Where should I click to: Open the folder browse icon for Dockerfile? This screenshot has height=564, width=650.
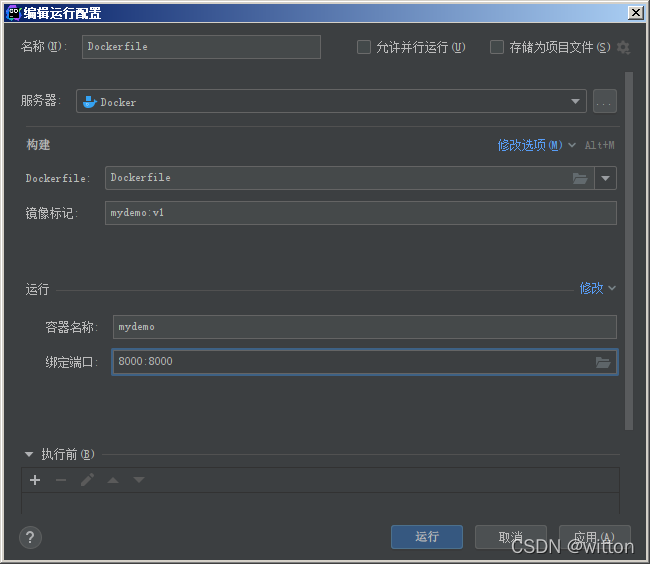tap(580, 179)
